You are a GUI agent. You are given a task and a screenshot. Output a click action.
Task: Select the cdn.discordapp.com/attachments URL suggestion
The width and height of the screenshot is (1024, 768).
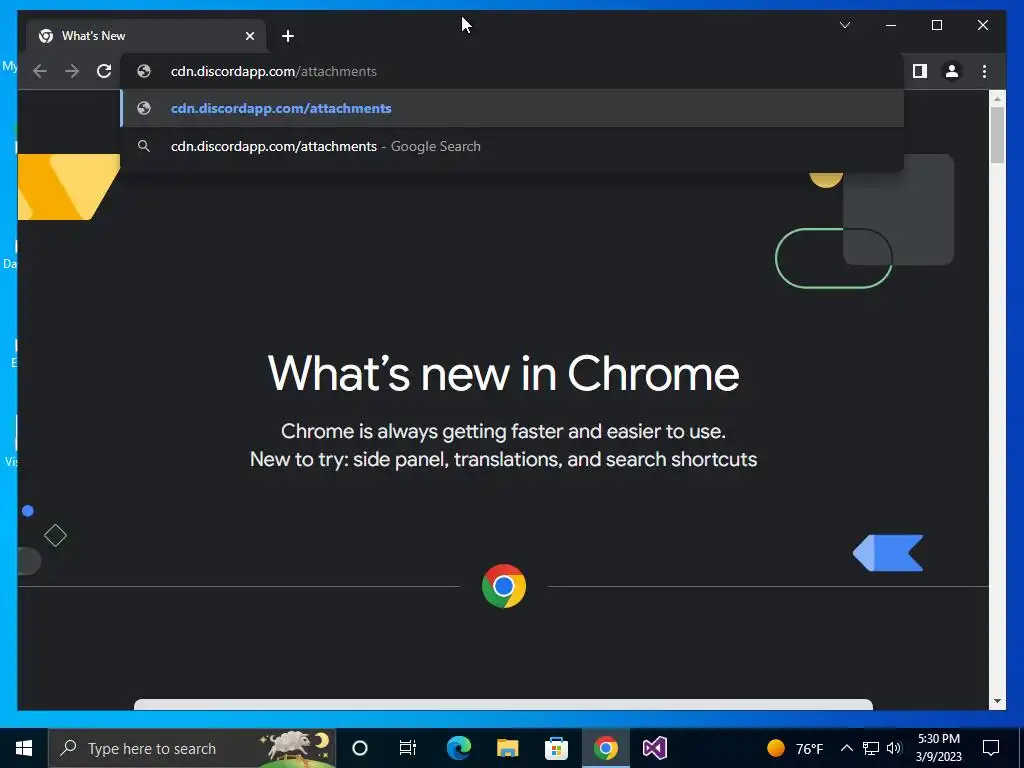[513, 108]
